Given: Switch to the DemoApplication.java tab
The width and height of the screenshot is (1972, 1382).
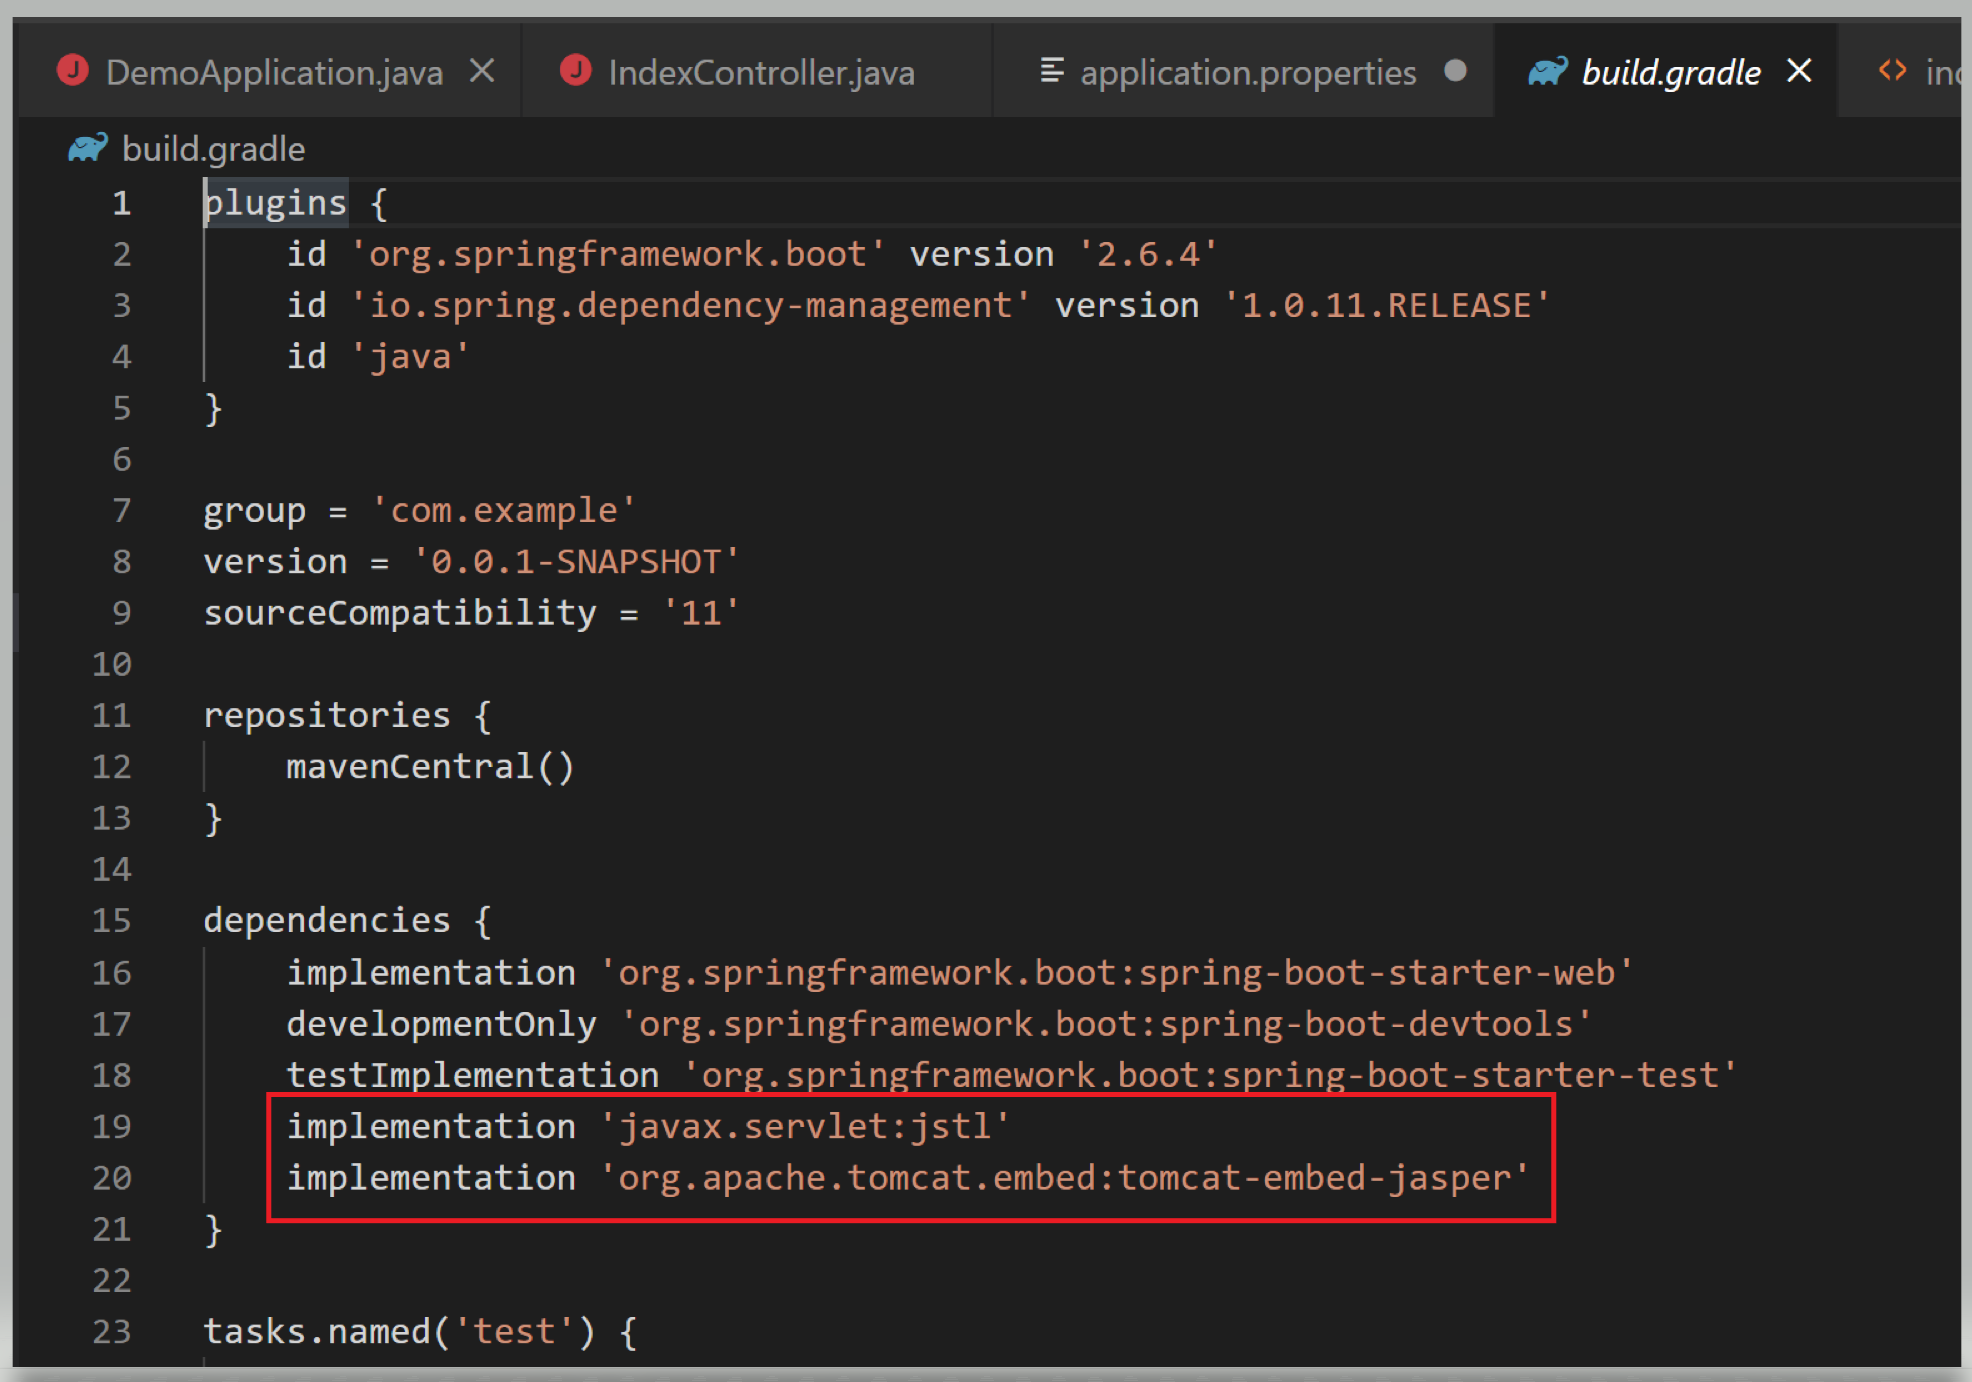Looking at the screenshot, I should (274, 73).
